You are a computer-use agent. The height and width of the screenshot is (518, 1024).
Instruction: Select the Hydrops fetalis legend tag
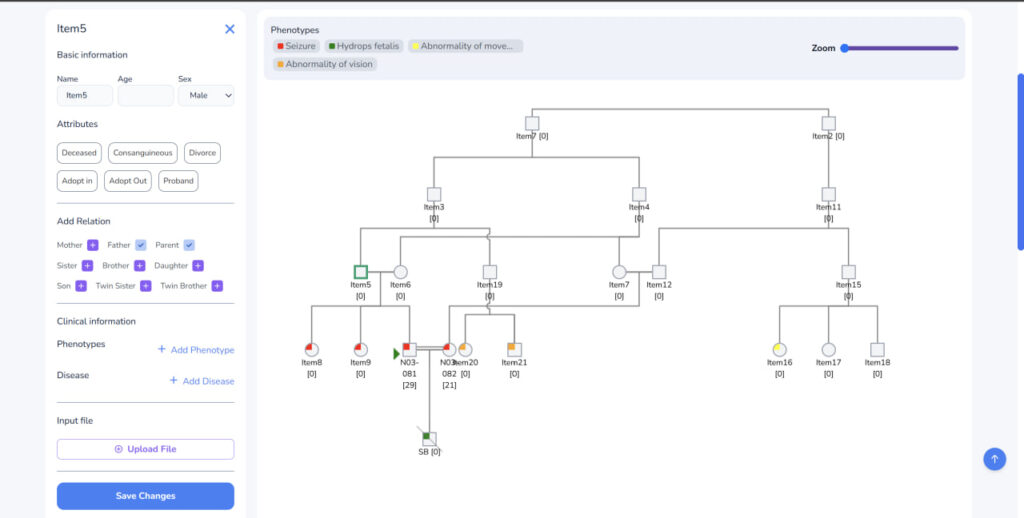click(x=364, y=46)
